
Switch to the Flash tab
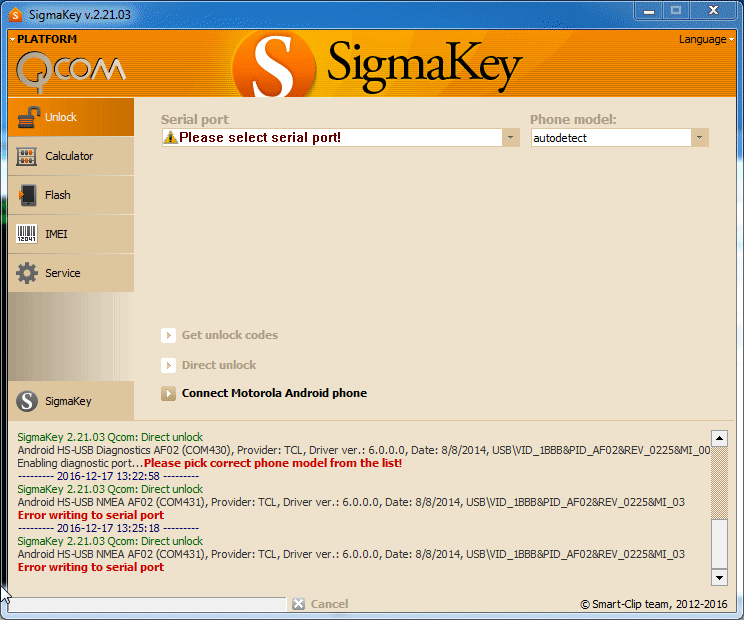(71, 195)
